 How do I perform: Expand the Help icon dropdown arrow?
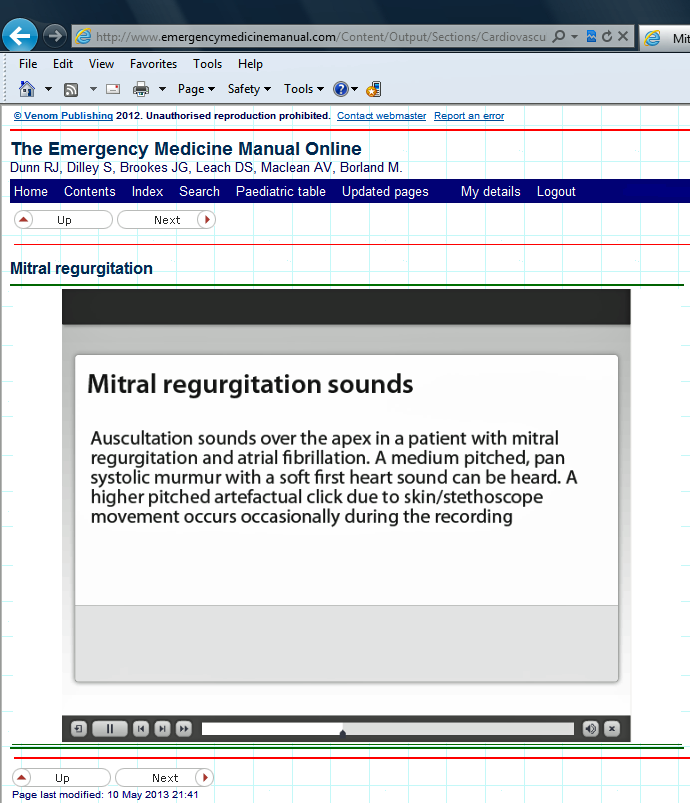(354, 89)
